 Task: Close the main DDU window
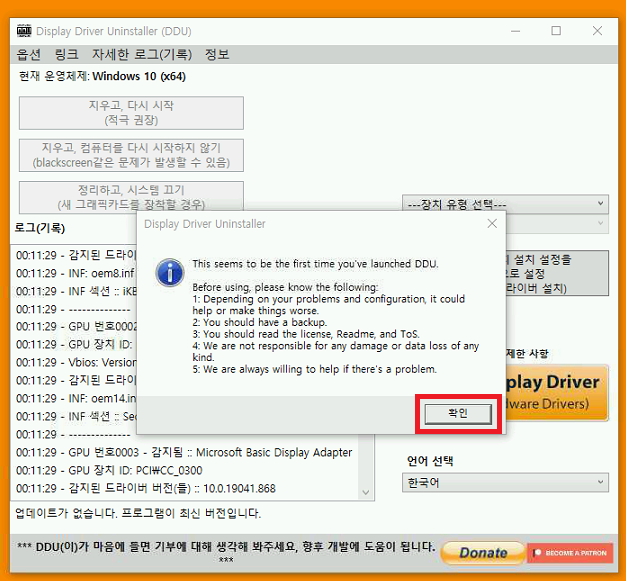[x=597, y=31]
